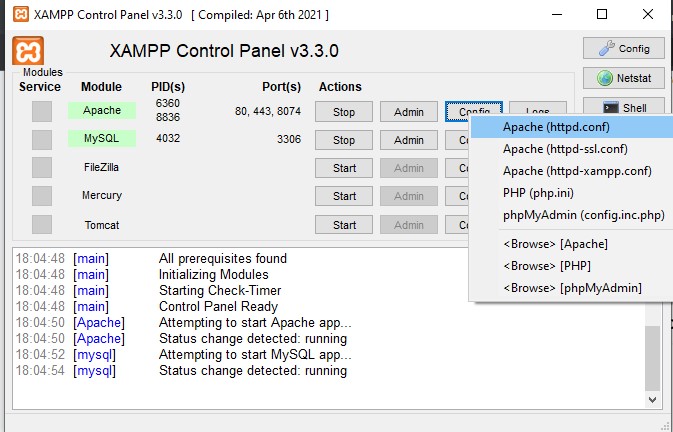The image size is (673, 432).
Task: Stop the Apache module
Action: click(344, 112)
